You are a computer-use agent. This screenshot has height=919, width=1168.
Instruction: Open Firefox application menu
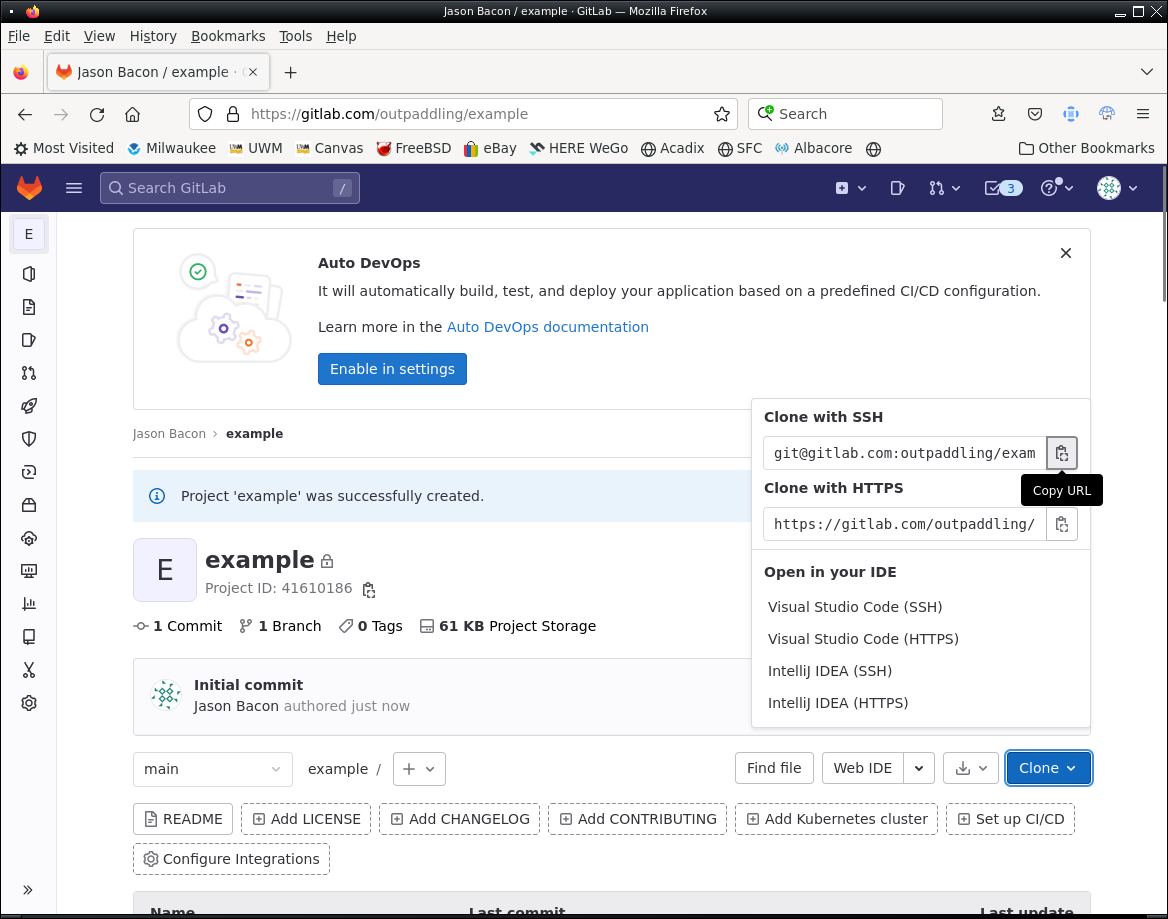click(1143, 114)
